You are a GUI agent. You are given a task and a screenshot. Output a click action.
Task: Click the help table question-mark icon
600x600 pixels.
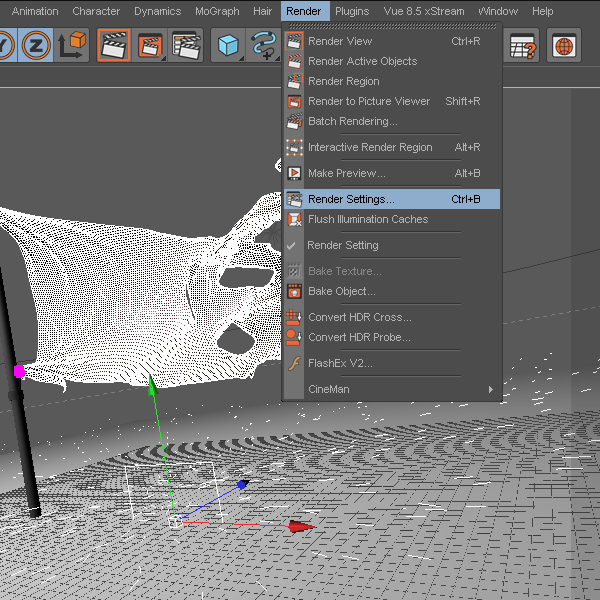point(522,45)
